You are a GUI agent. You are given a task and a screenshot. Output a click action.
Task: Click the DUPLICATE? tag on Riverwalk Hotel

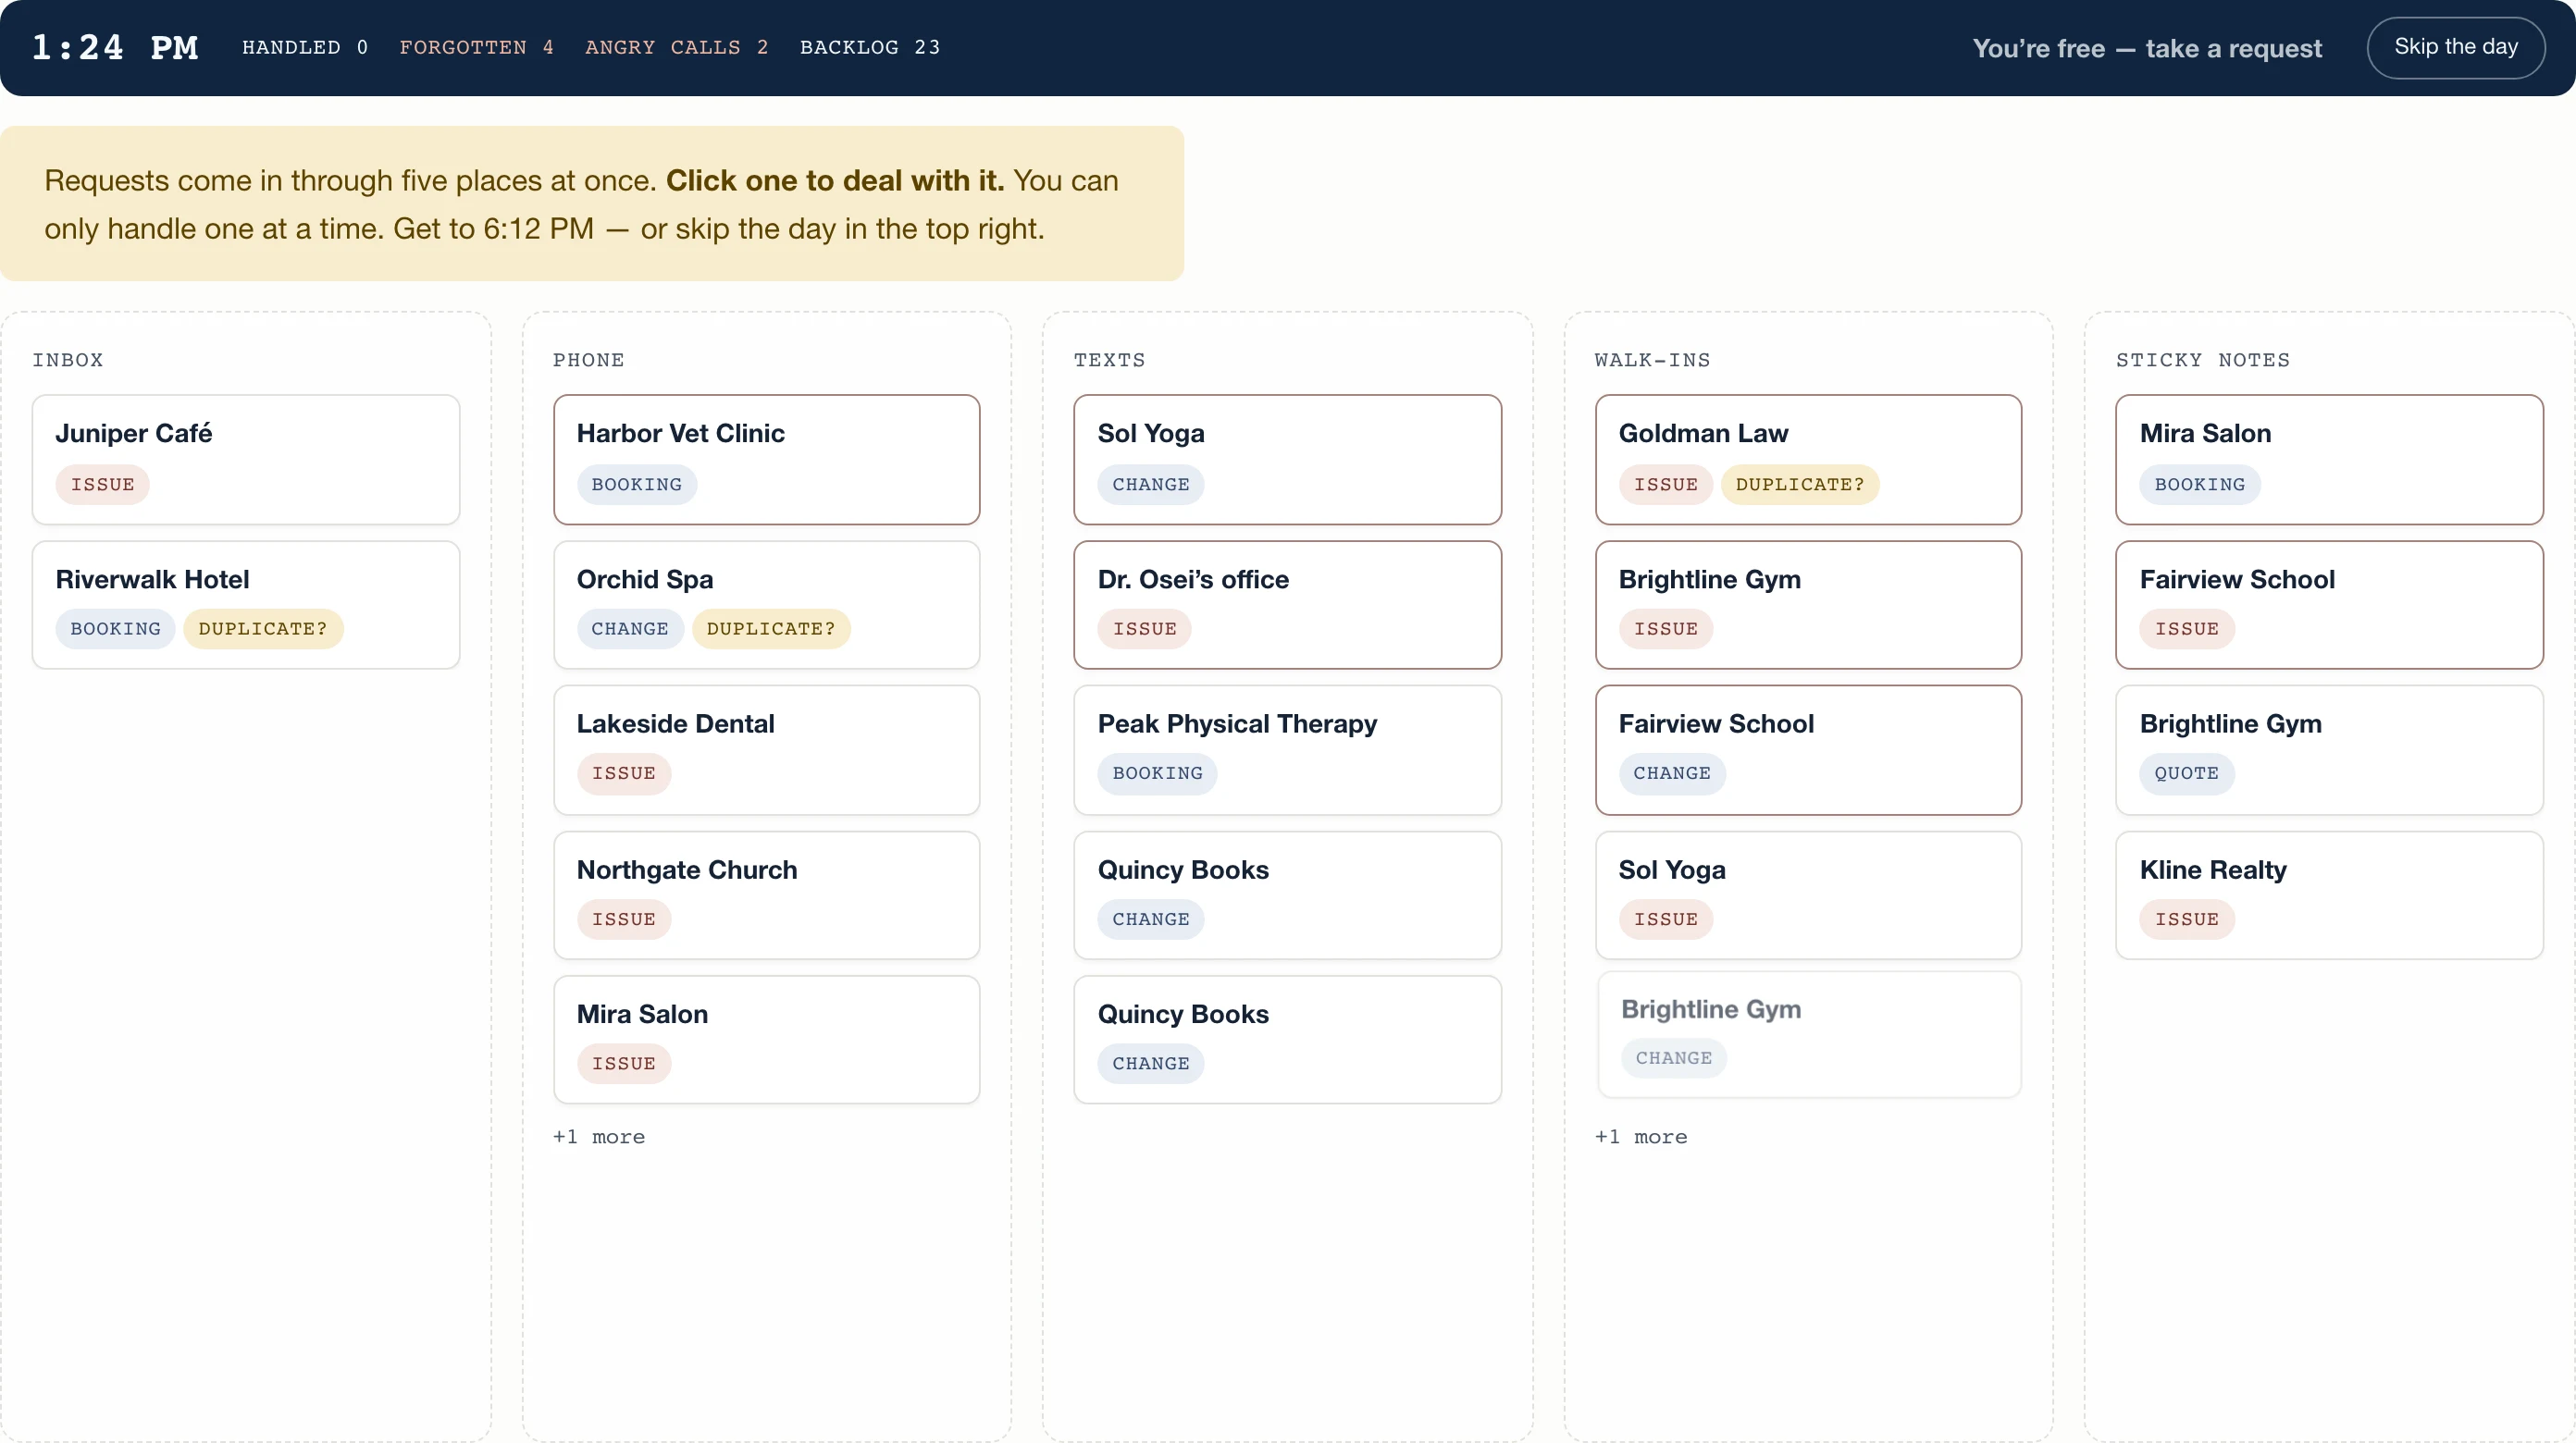[x=263, y=629]
